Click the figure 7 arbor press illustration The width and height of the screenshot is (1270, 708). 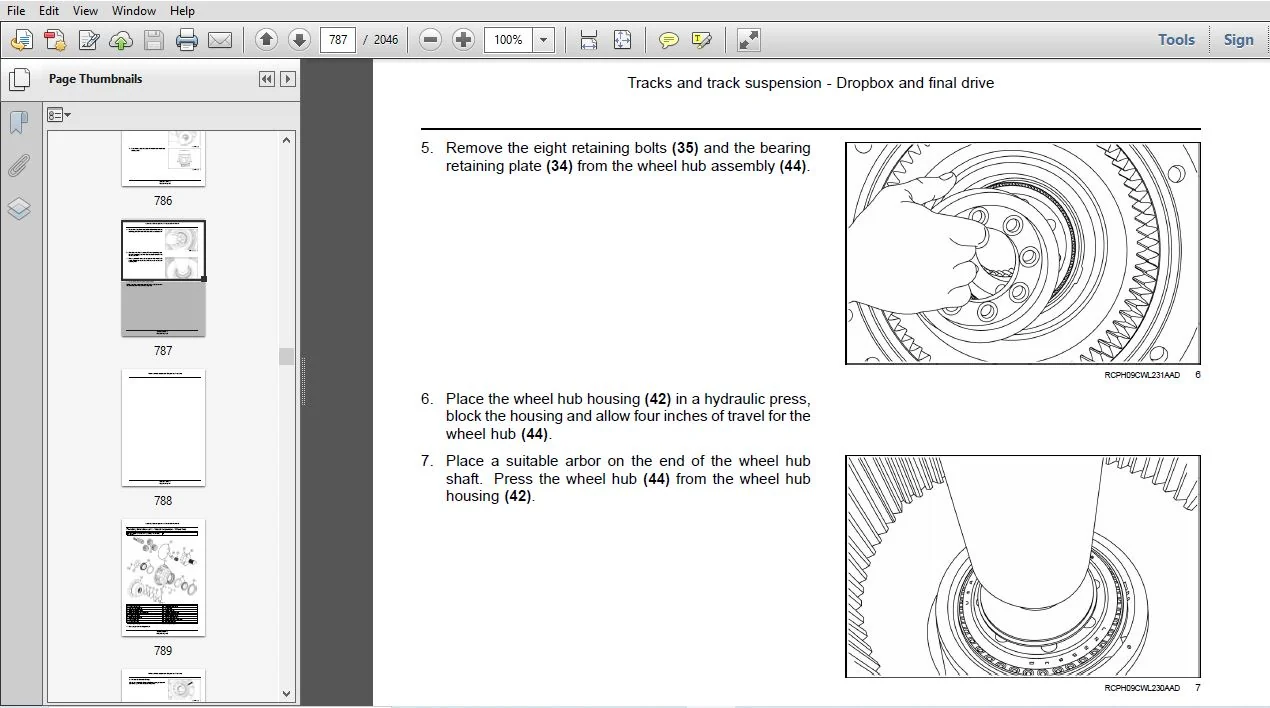click(x=1022, y=566)
